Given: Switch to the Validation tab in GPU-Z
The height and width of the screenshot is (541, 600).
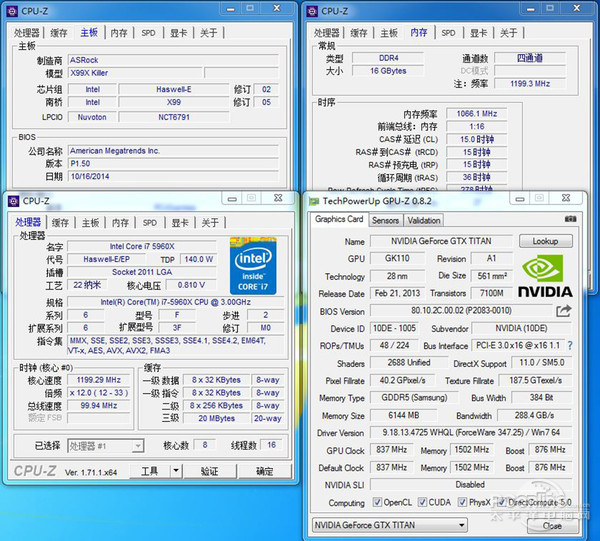Looking at the screenshot, I should pyautogui.click(x=424, y=220).
